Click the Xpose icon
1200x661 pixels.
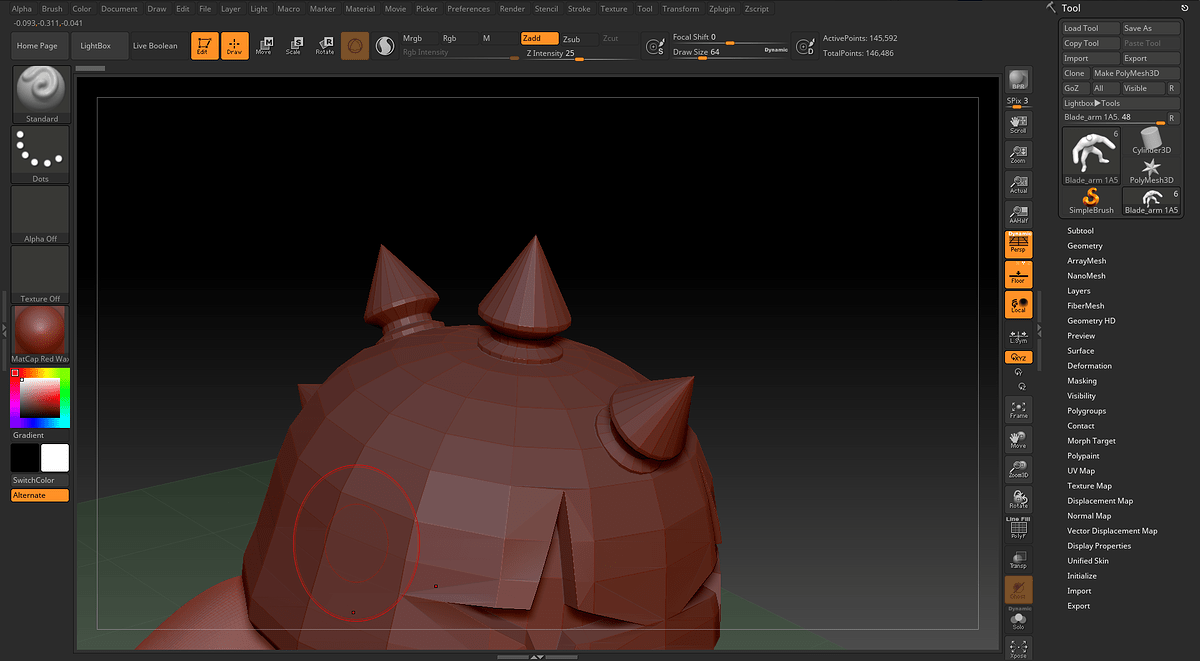pyautogui.click(x=1018, y=648)
